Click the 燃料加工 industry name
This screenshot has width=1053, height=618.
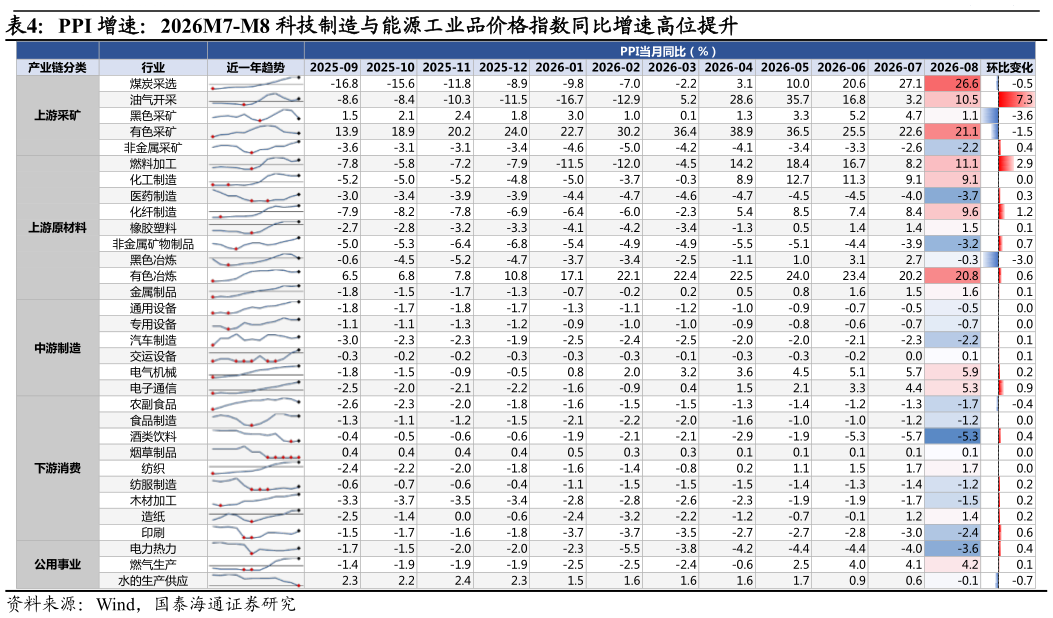153,163
